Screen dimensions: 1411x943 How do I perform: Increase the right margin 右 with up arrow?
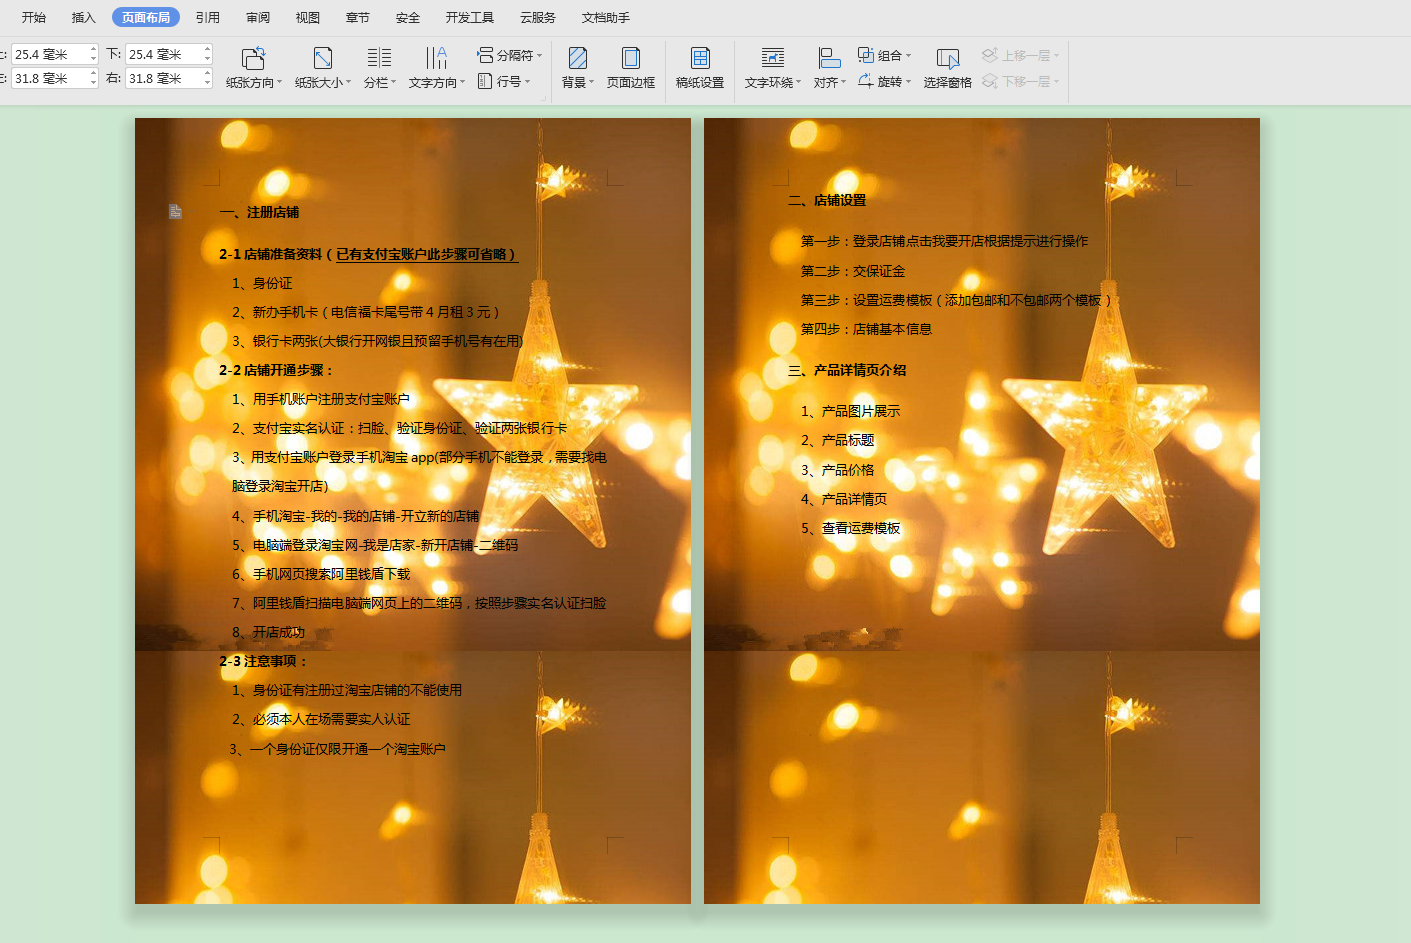pos(207,73)
